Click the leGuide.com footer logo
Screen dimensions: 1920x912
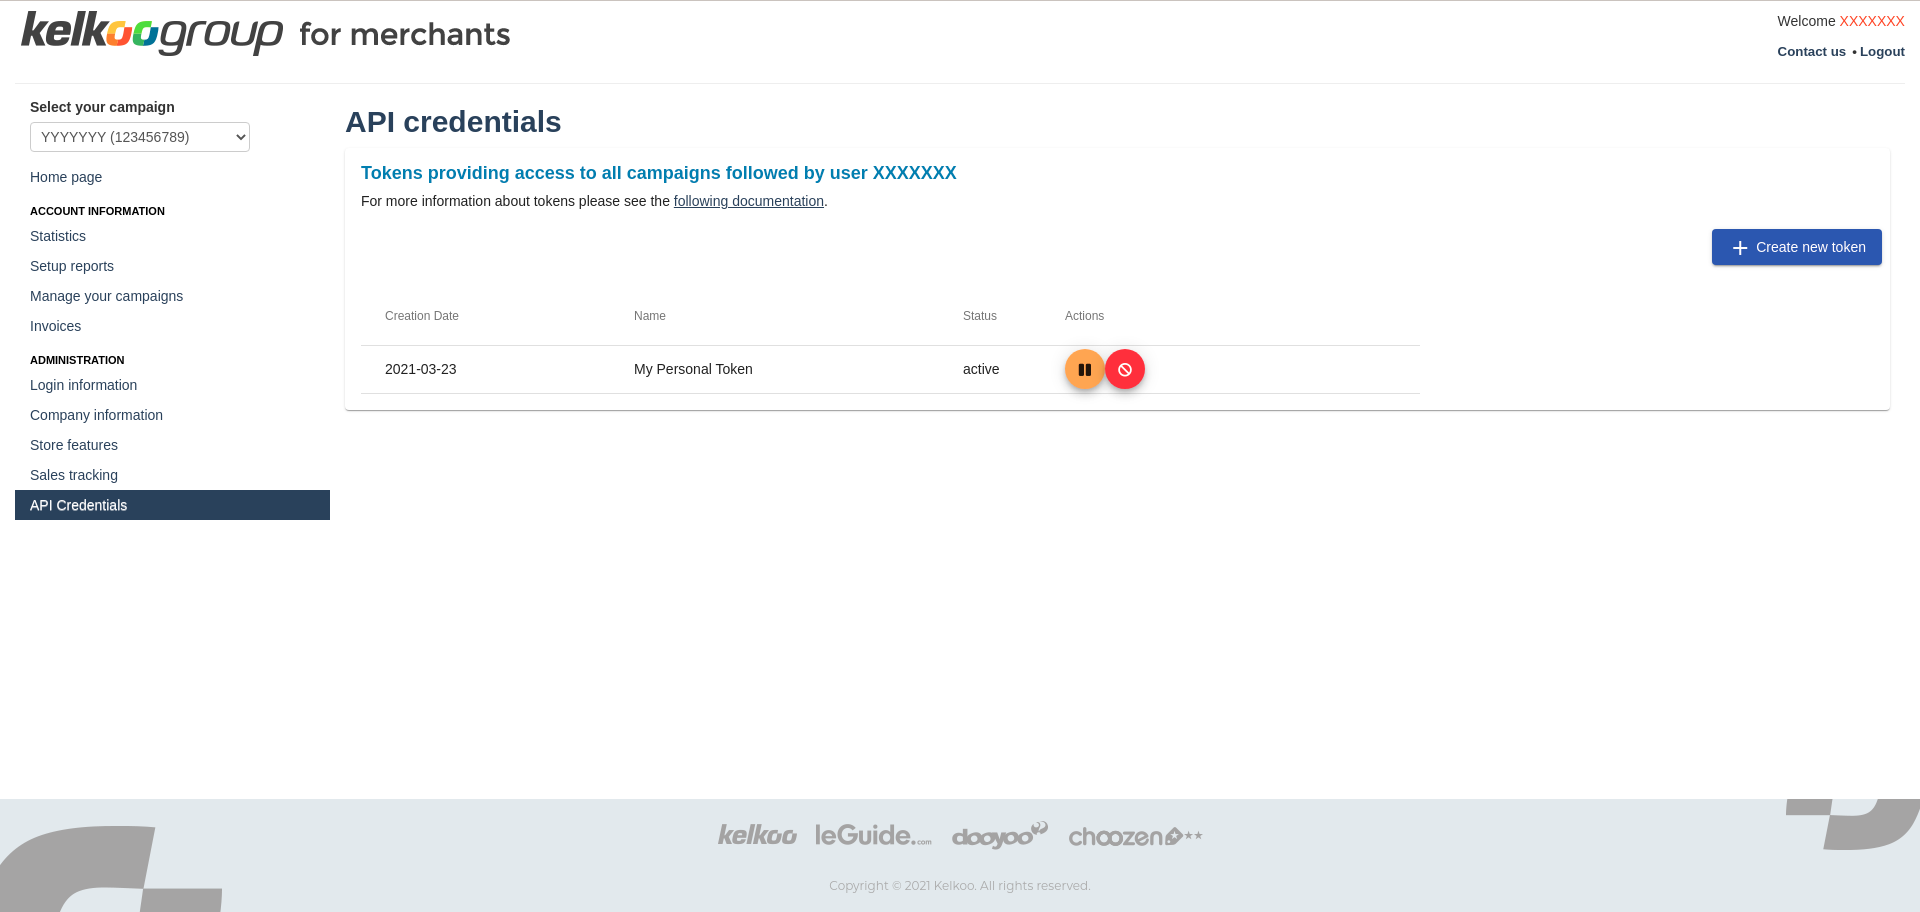click(x=873, y=836)
